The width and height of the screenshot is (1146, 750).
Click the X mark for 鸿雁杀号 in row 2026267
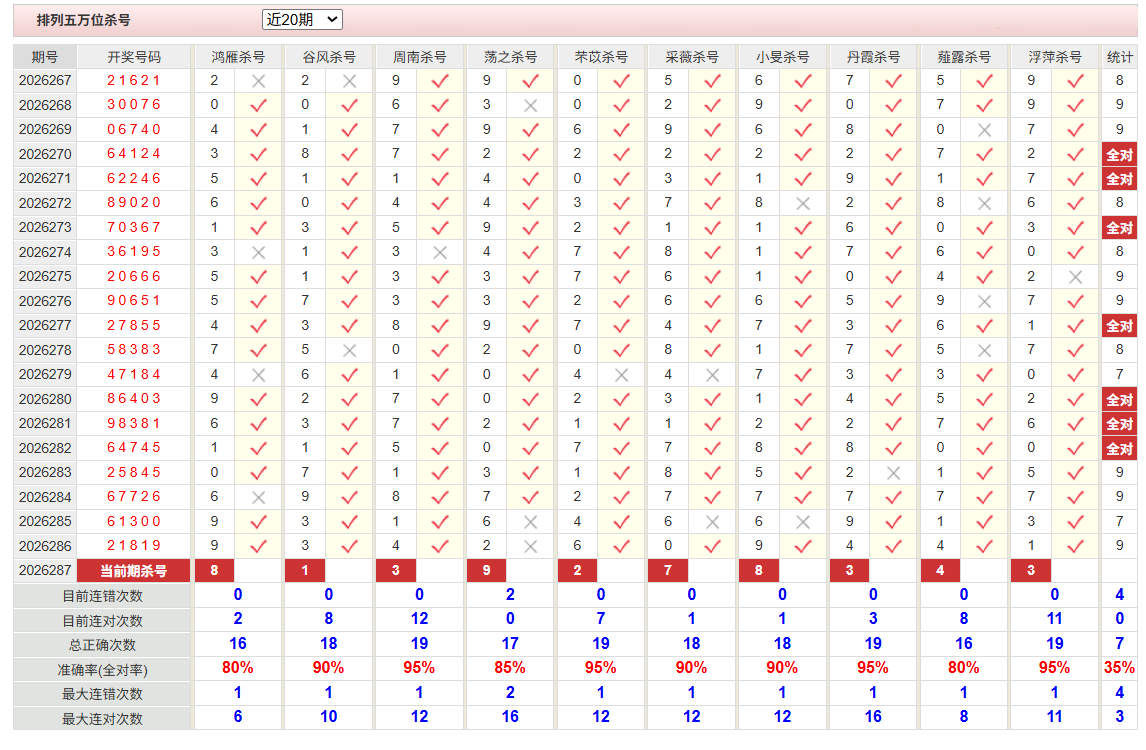pyautogui.click(x=258, y=81)
